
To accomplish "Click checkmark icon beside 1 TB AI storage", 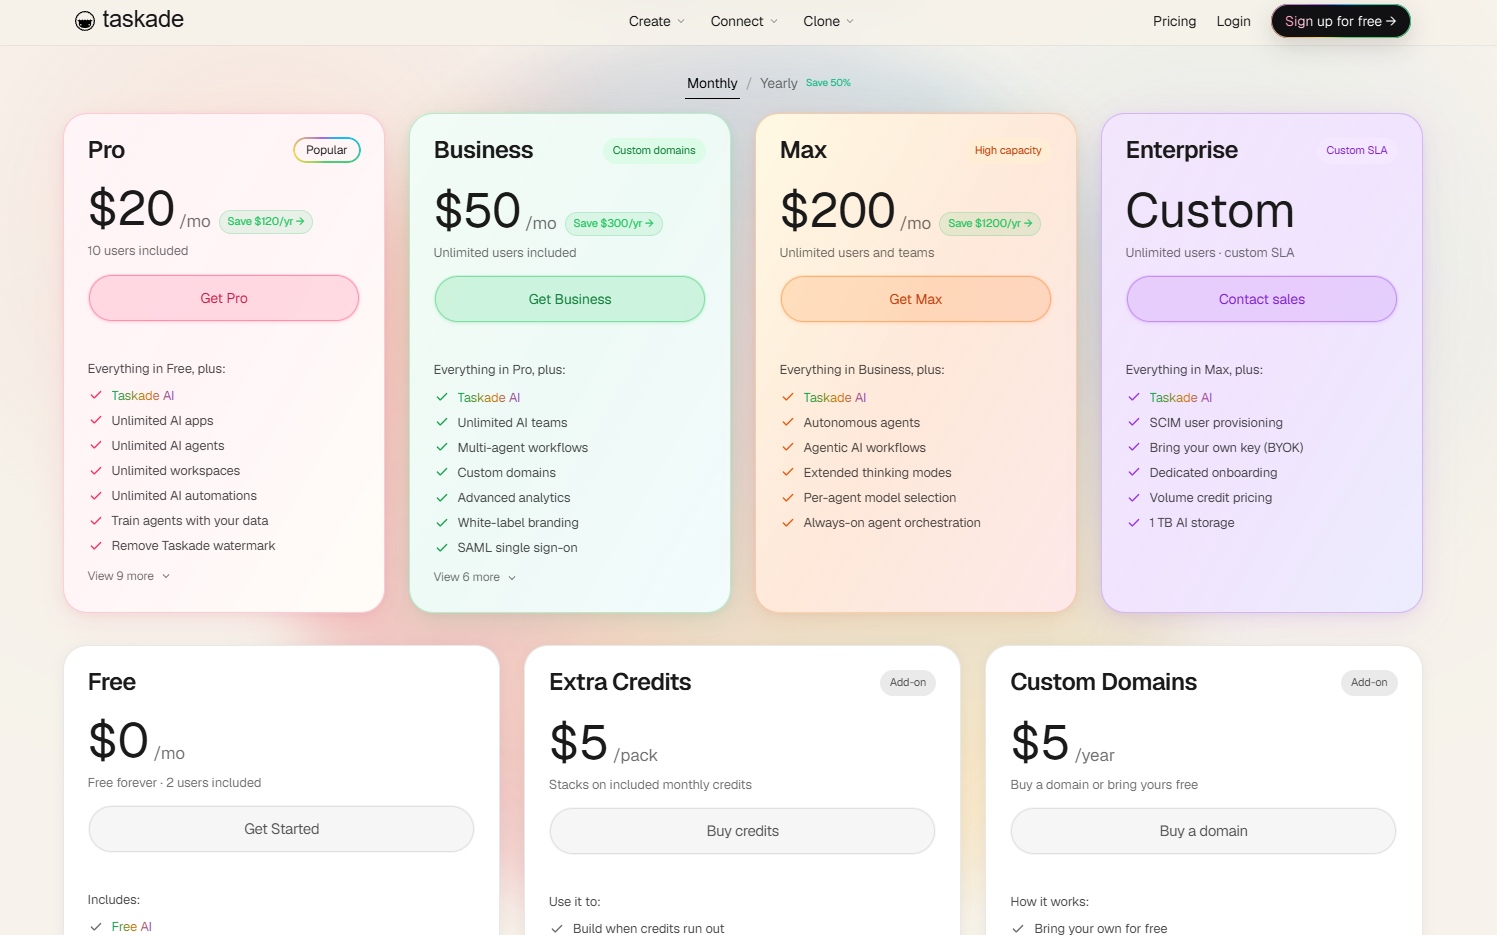I will [1134, 523].
